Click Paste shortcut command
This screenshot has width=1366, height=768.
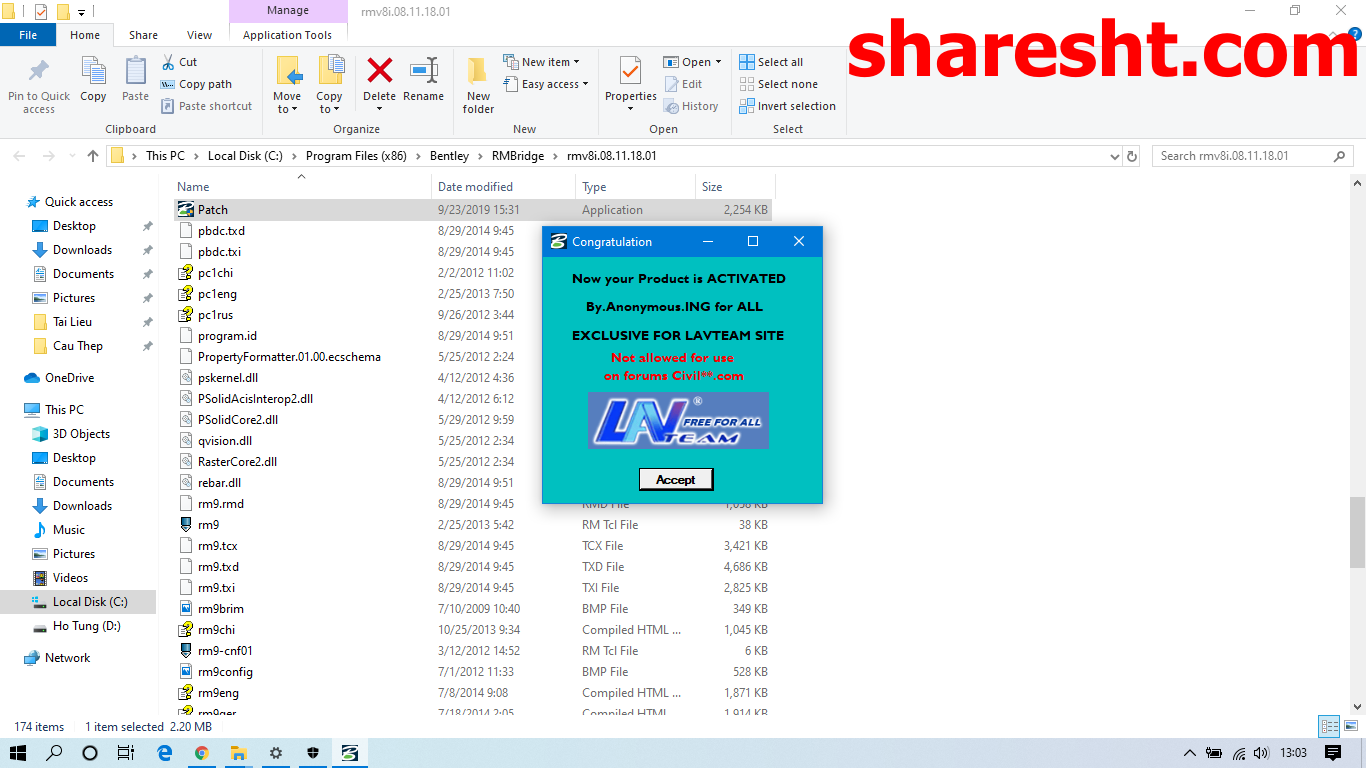pyautogui.click(x=206, y=106)
